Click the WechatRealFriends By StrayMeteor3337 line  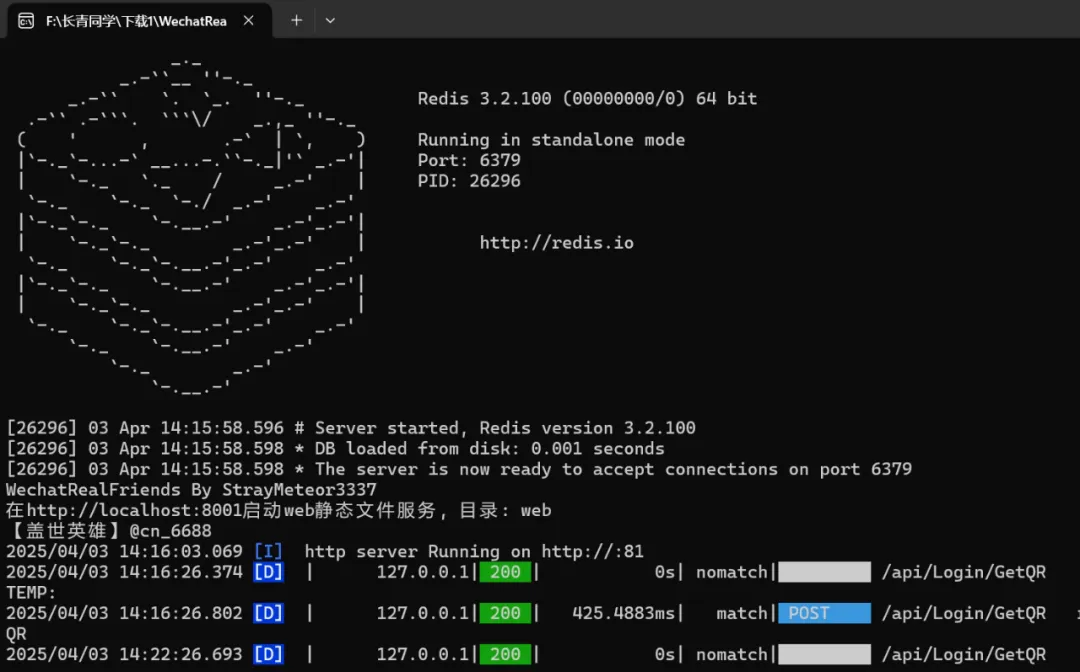[x=191, y=490]
